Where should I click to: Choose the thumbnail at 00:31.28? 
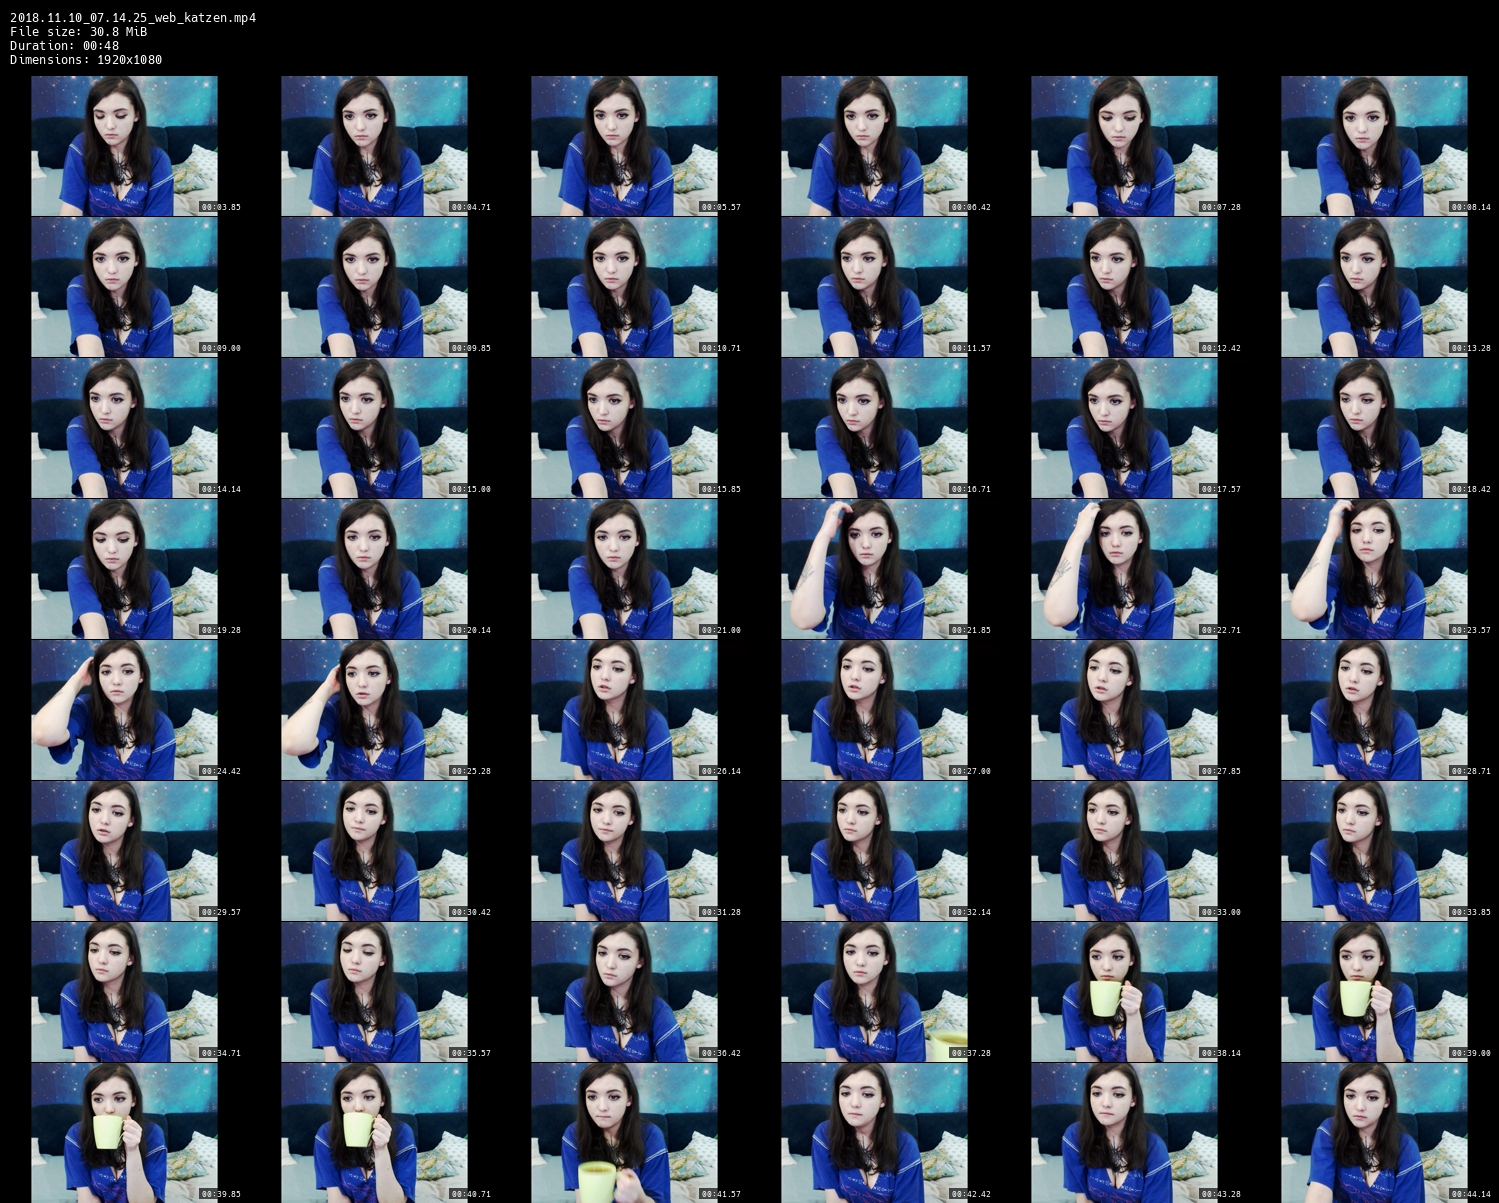click(624, 851)
